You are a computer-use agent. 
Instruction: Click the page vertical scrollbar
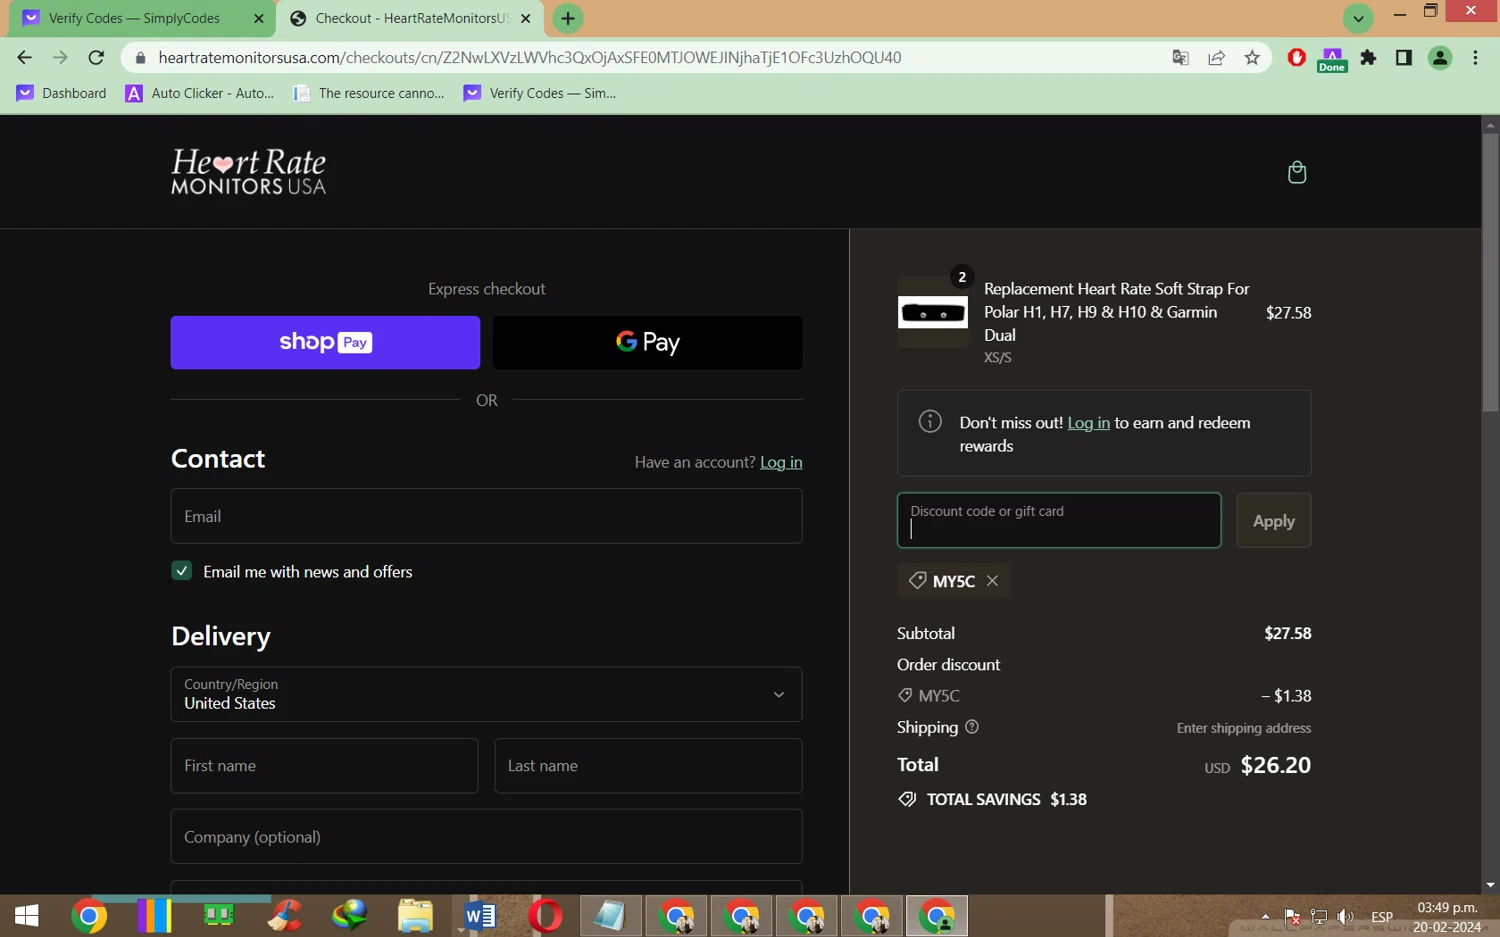click(x=1490, y=272)
